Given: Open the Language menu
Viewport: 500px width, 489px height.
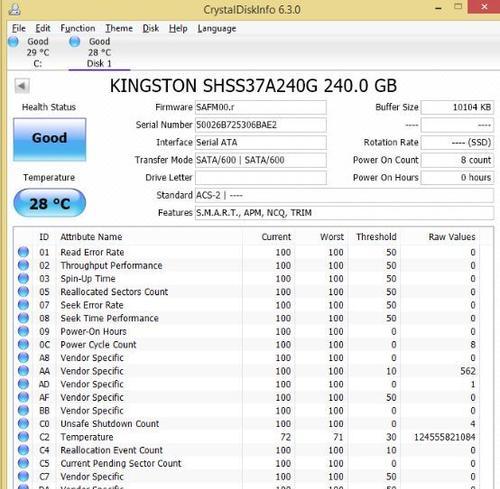Looking at the screenshot, I should (217, 29).
